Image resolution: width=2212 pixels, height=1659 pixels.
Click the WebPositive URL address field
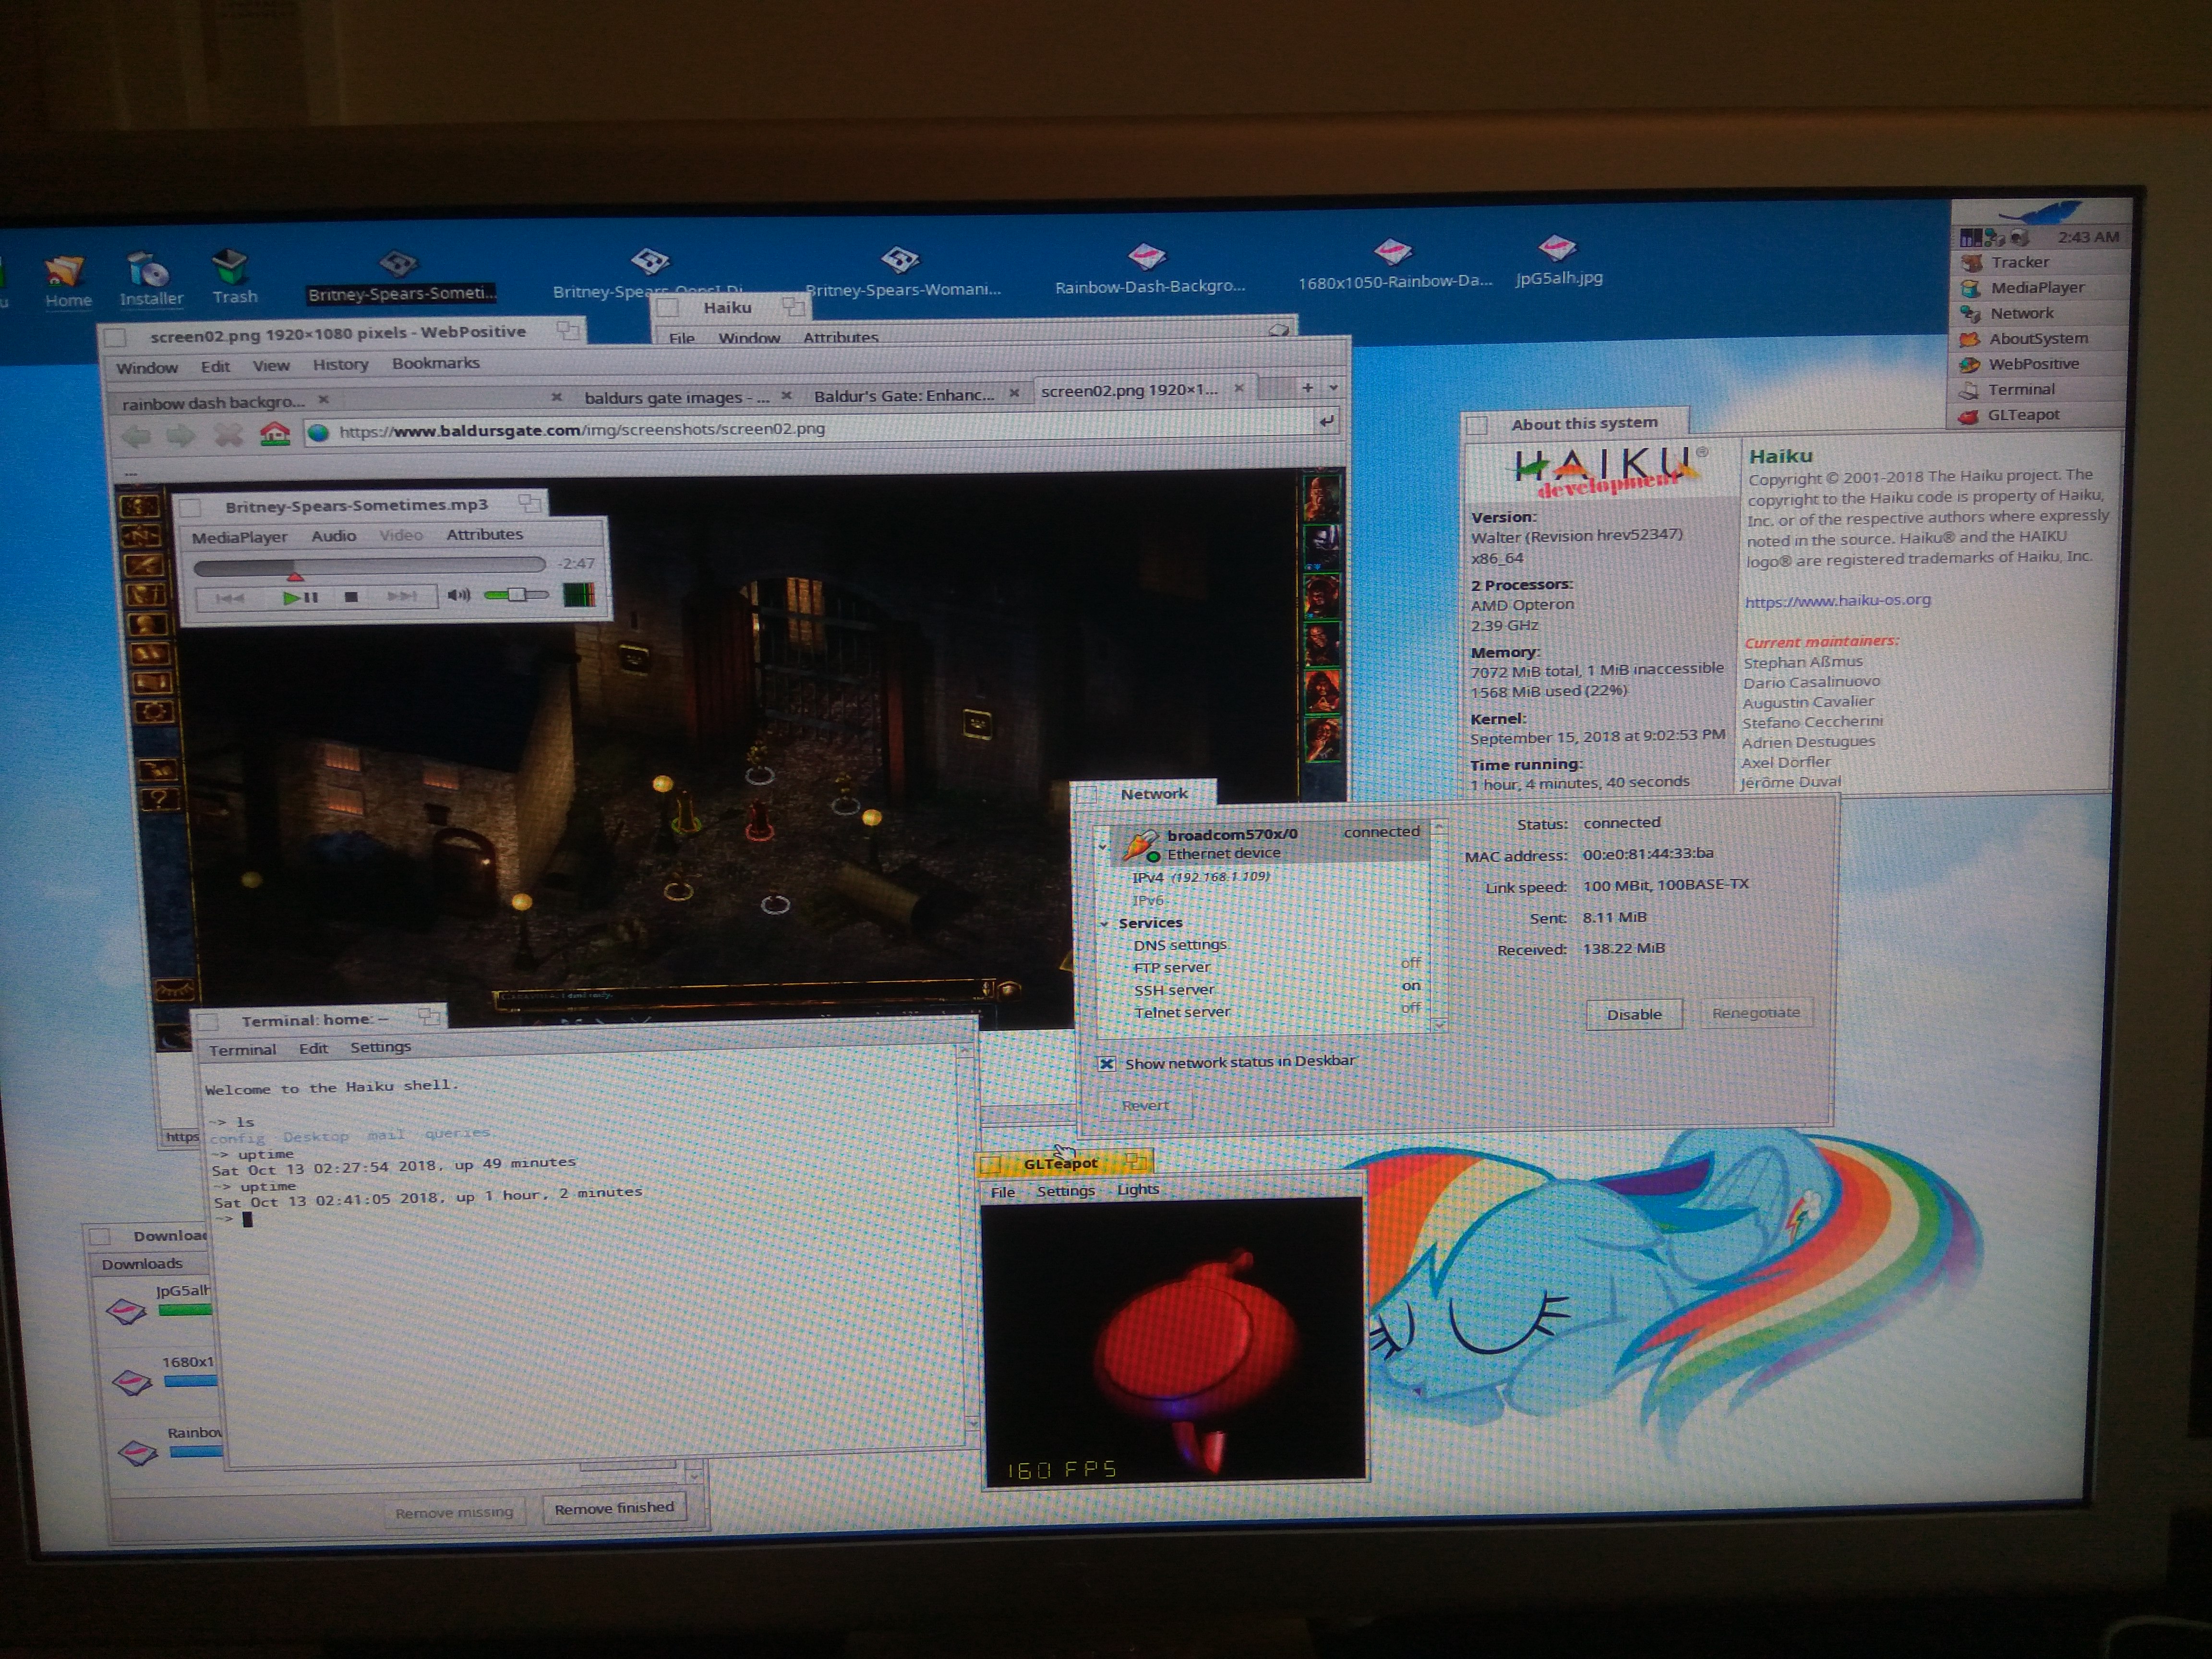tap(822, 428)
